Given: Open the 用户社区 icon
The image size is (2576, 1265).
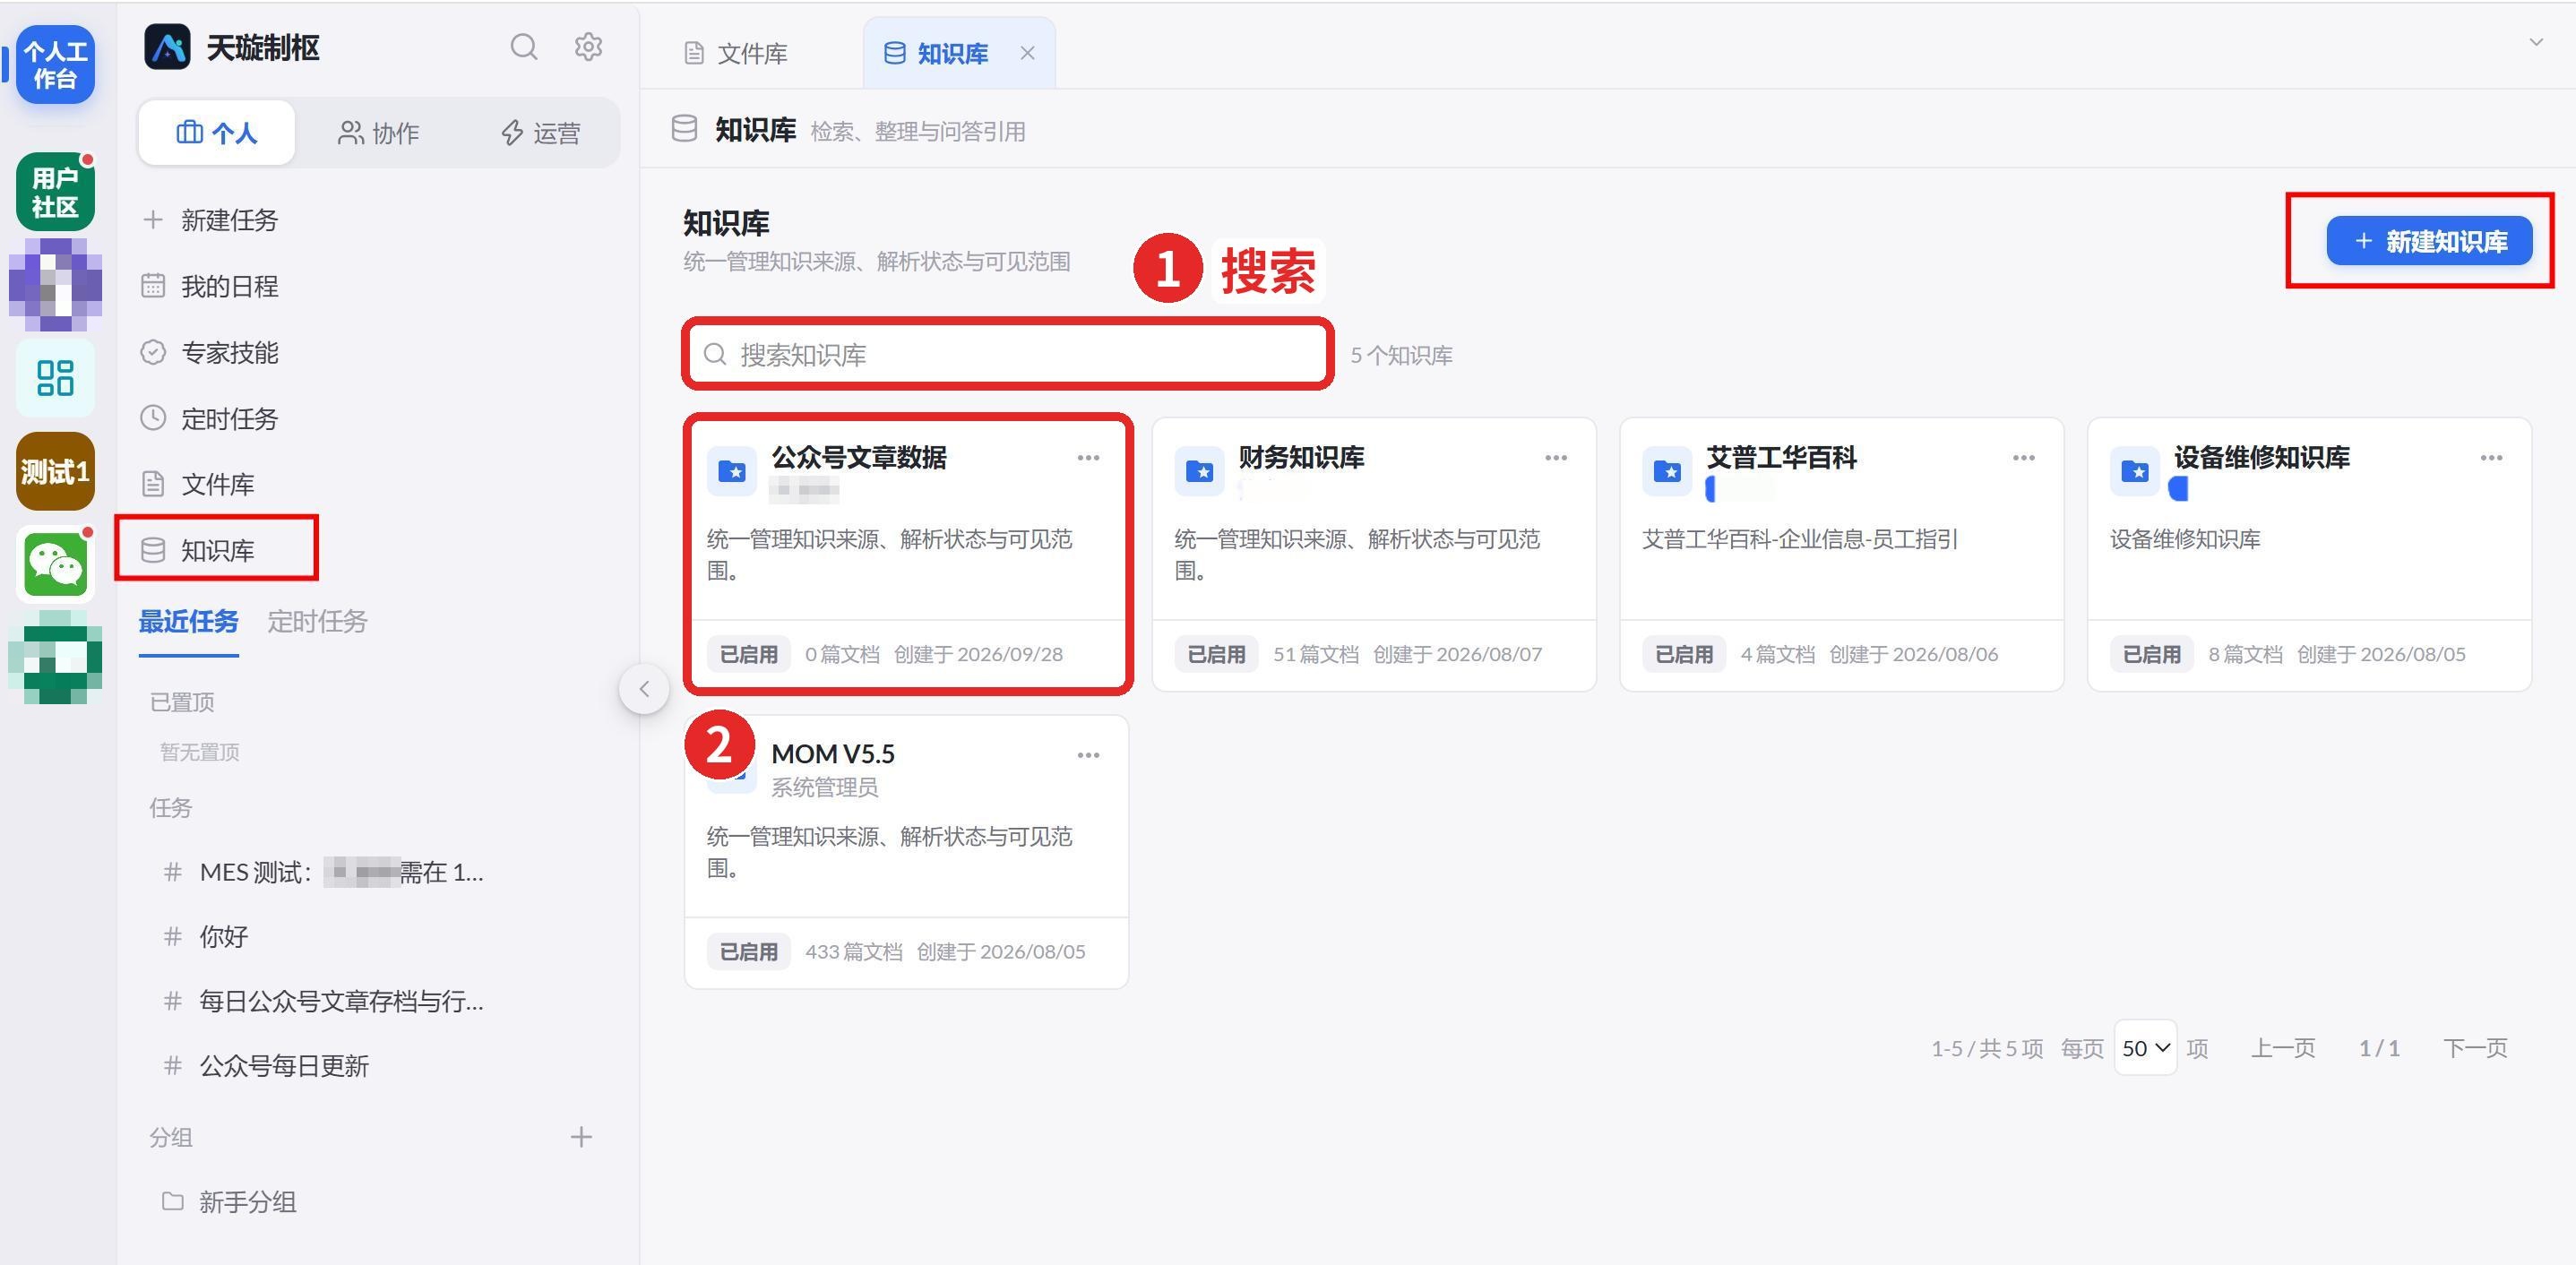Looking at the screenshot, I should pyautogui.click(x=55, y=192).
